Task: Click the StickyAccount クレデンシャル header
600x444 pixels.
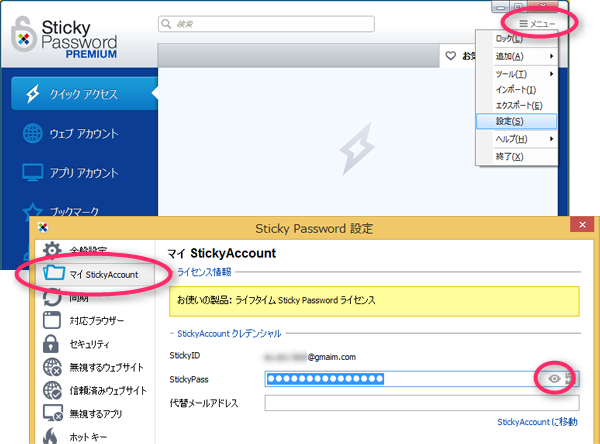Action: pos(229,333)
